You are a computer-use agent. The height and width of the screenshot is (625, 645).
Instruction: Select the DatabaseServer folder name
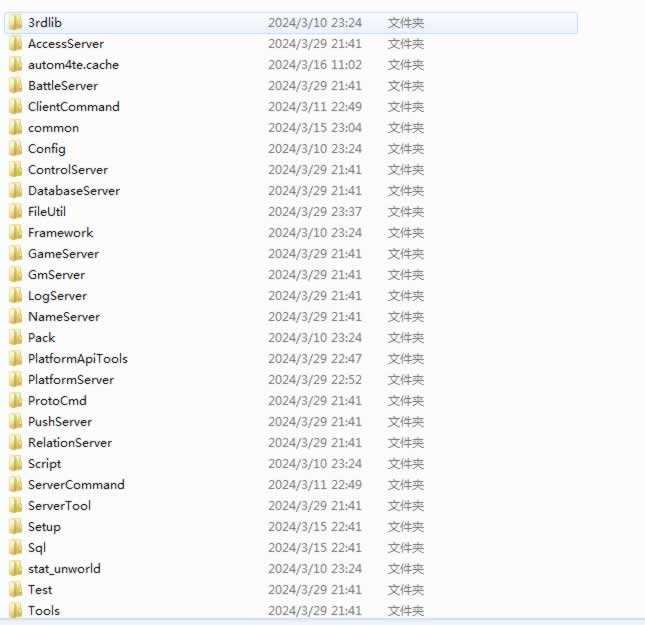(x=74, y=191)
